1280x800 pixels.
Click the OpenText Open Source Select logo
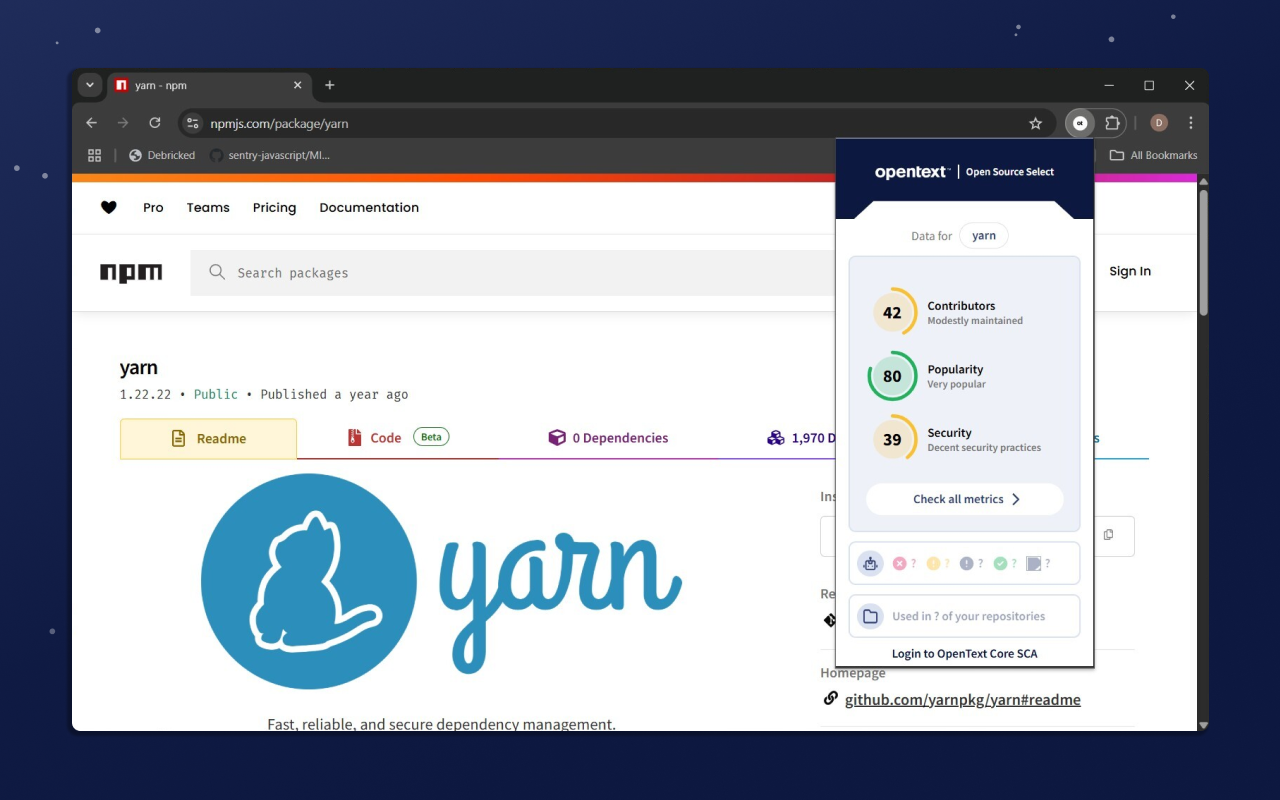coord(965,172)
